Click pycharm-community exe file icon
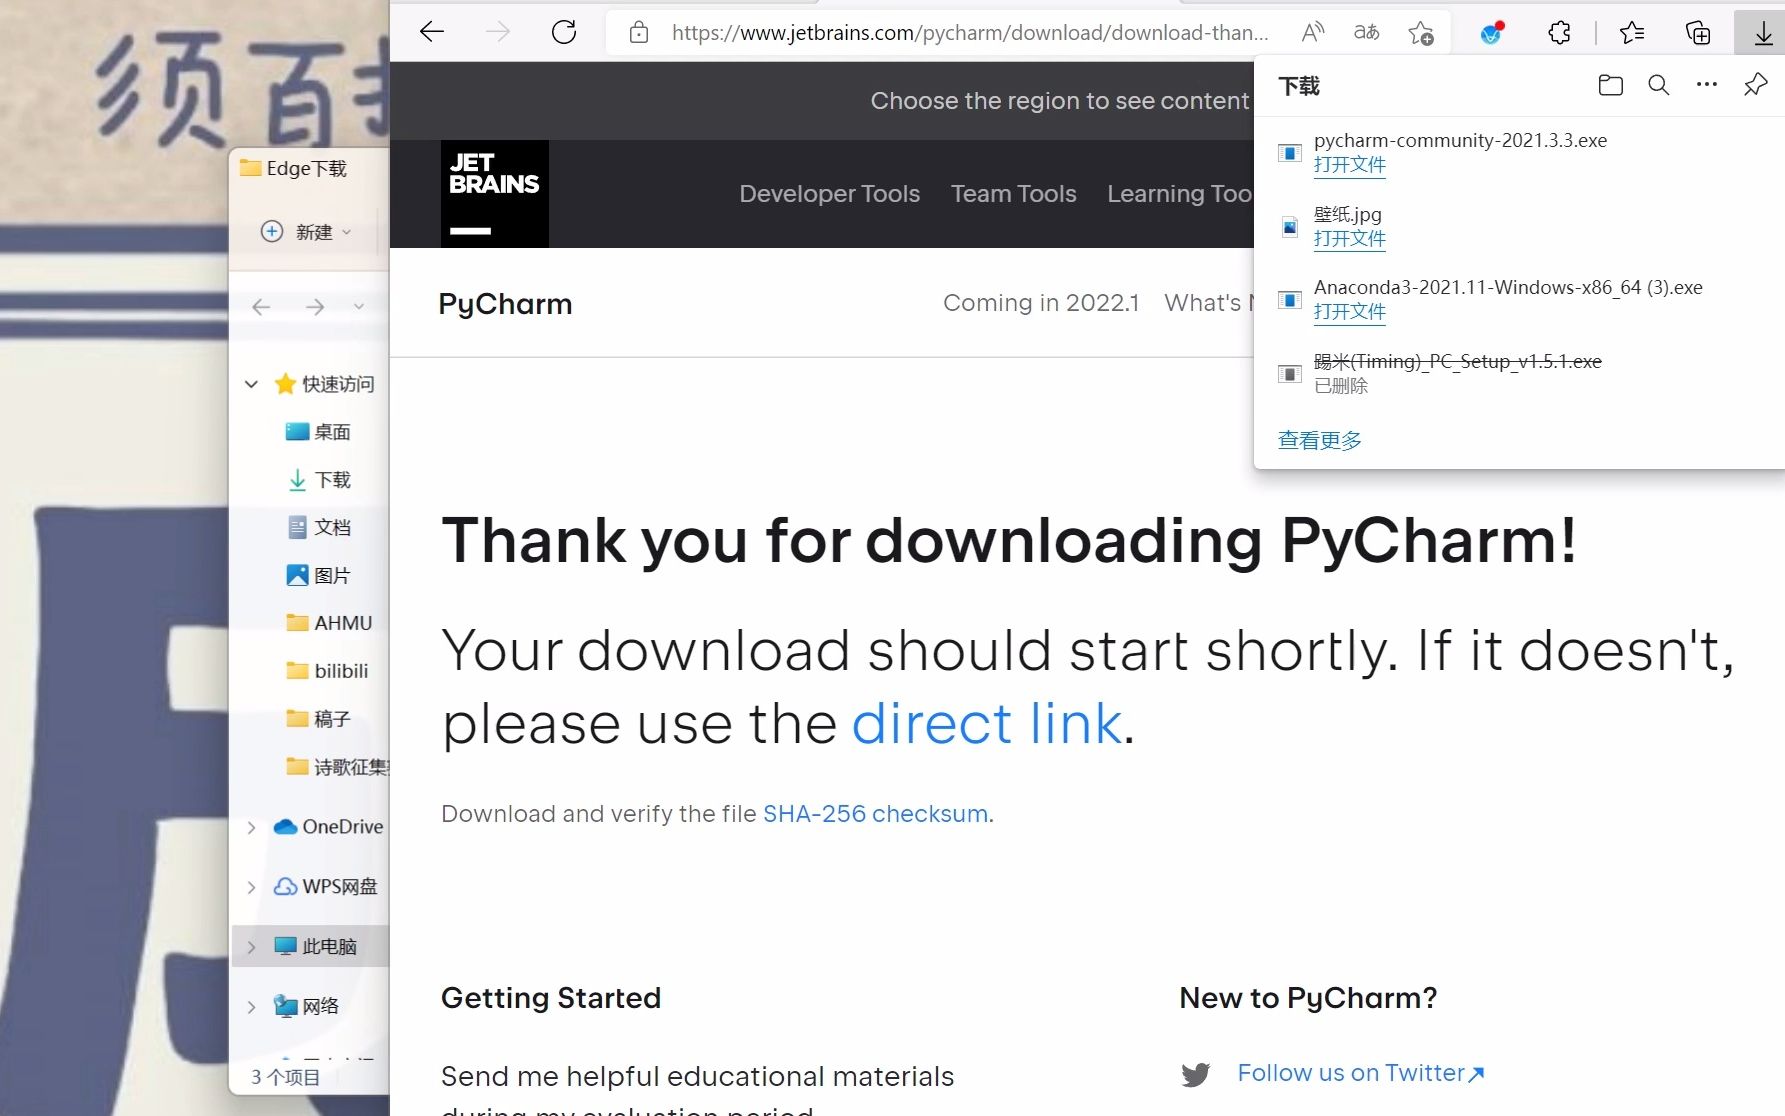Image resolution: width=1785 pixels, height=1116 pixels. [1289, 153]
